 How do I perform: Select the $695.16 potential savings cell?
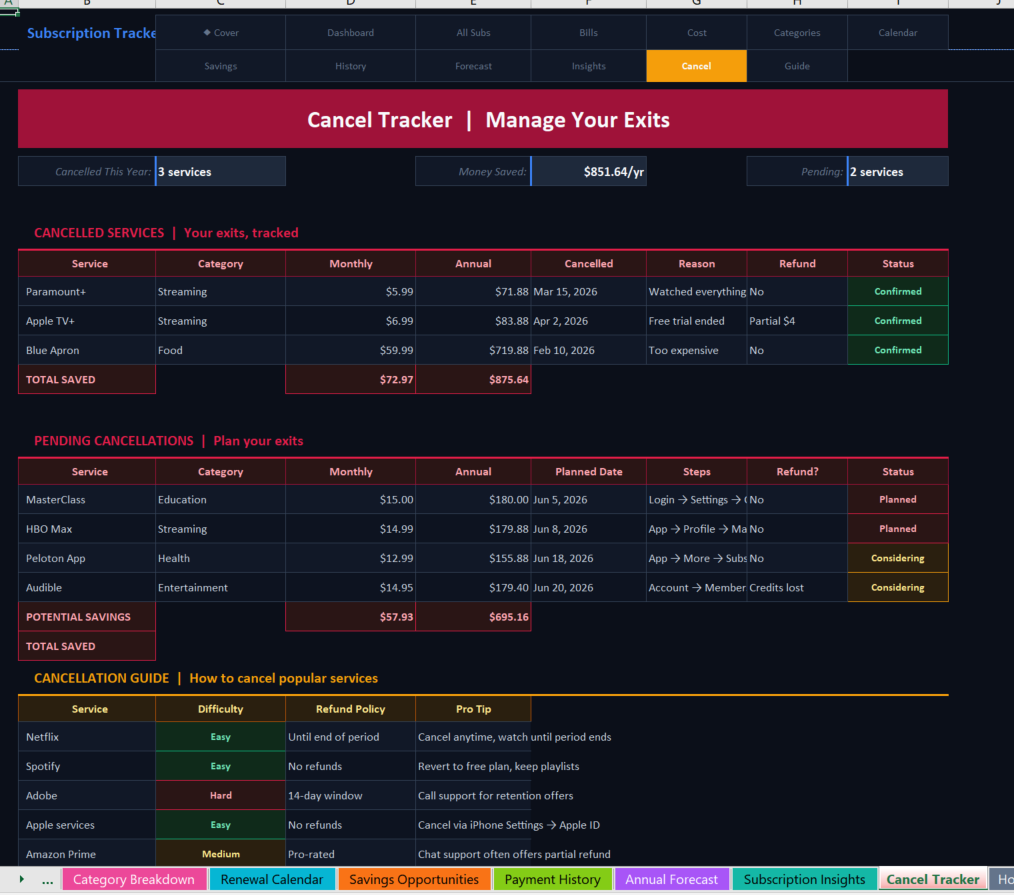tap(473, 617)
